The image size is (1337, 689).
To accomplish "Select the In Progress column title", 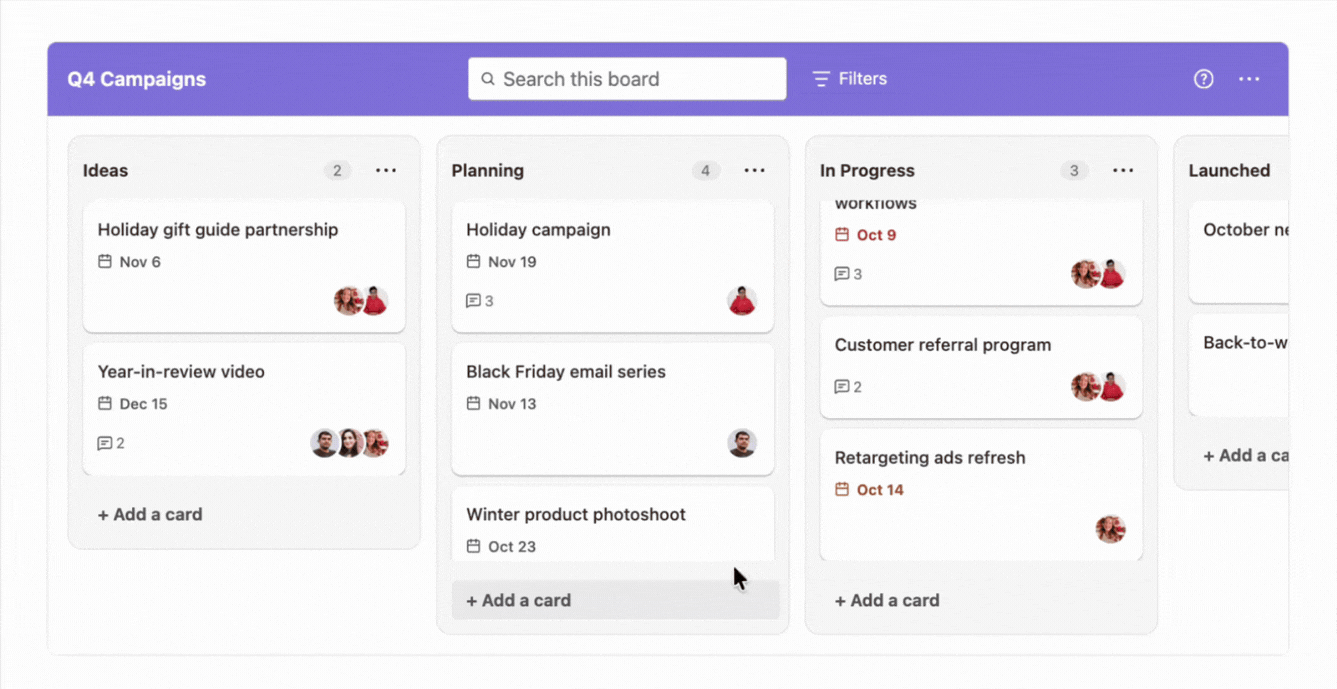I will point(867,171).
